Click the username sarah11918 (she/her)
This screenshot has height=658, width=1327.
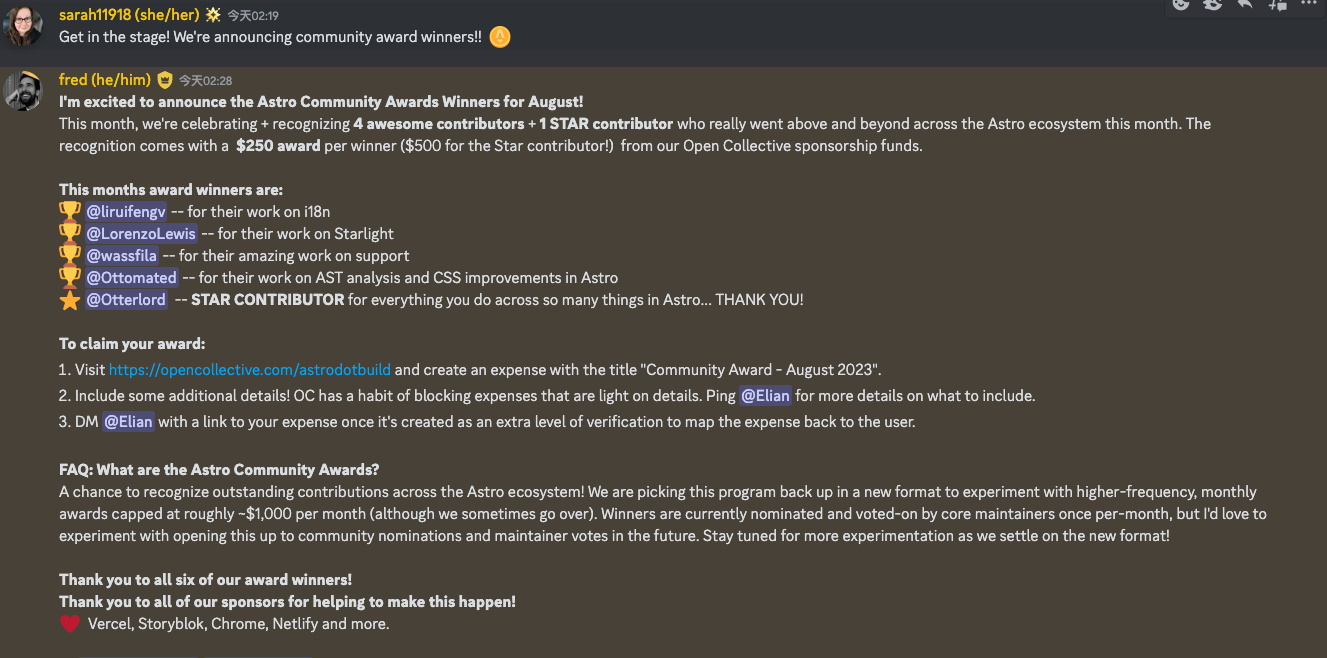(x=127, y=15)
